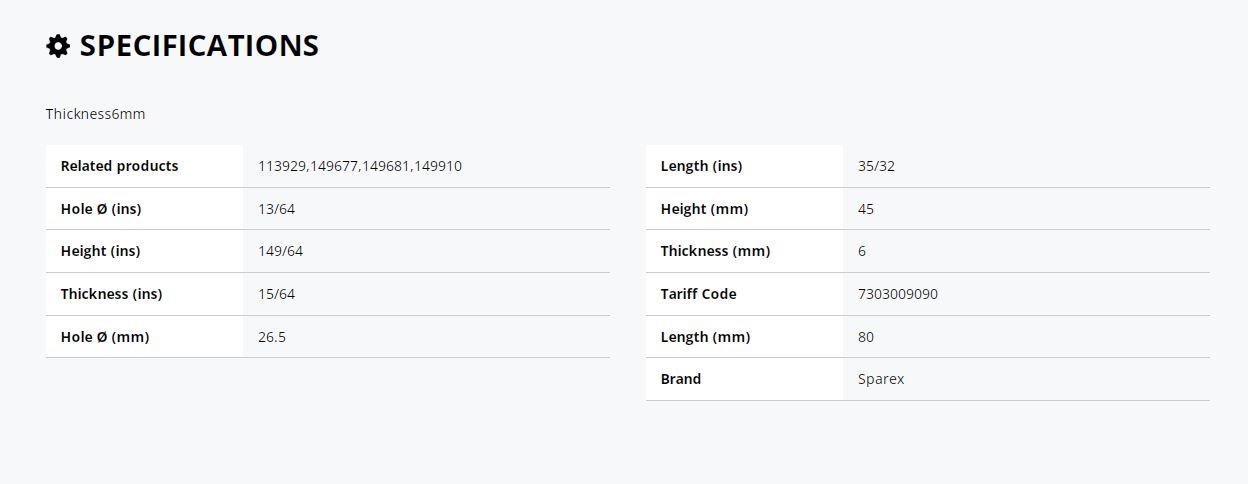Select the Hole Ø (ins) label

101,209
